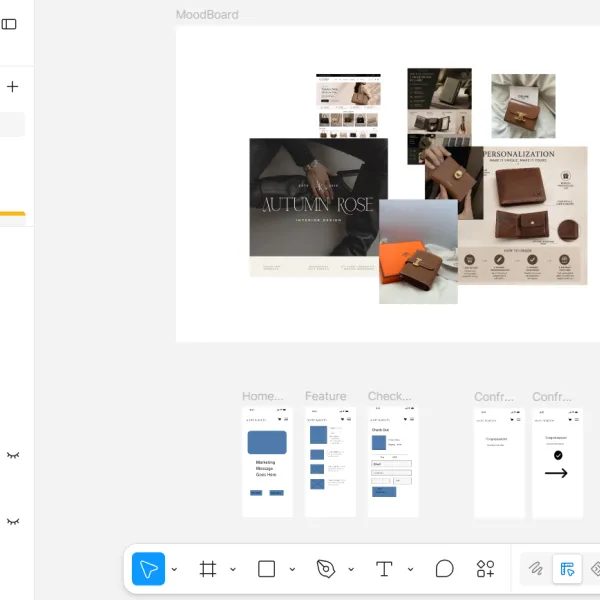
Task: Select the highlighted page row in sidebar
Action: click(12, 124)
